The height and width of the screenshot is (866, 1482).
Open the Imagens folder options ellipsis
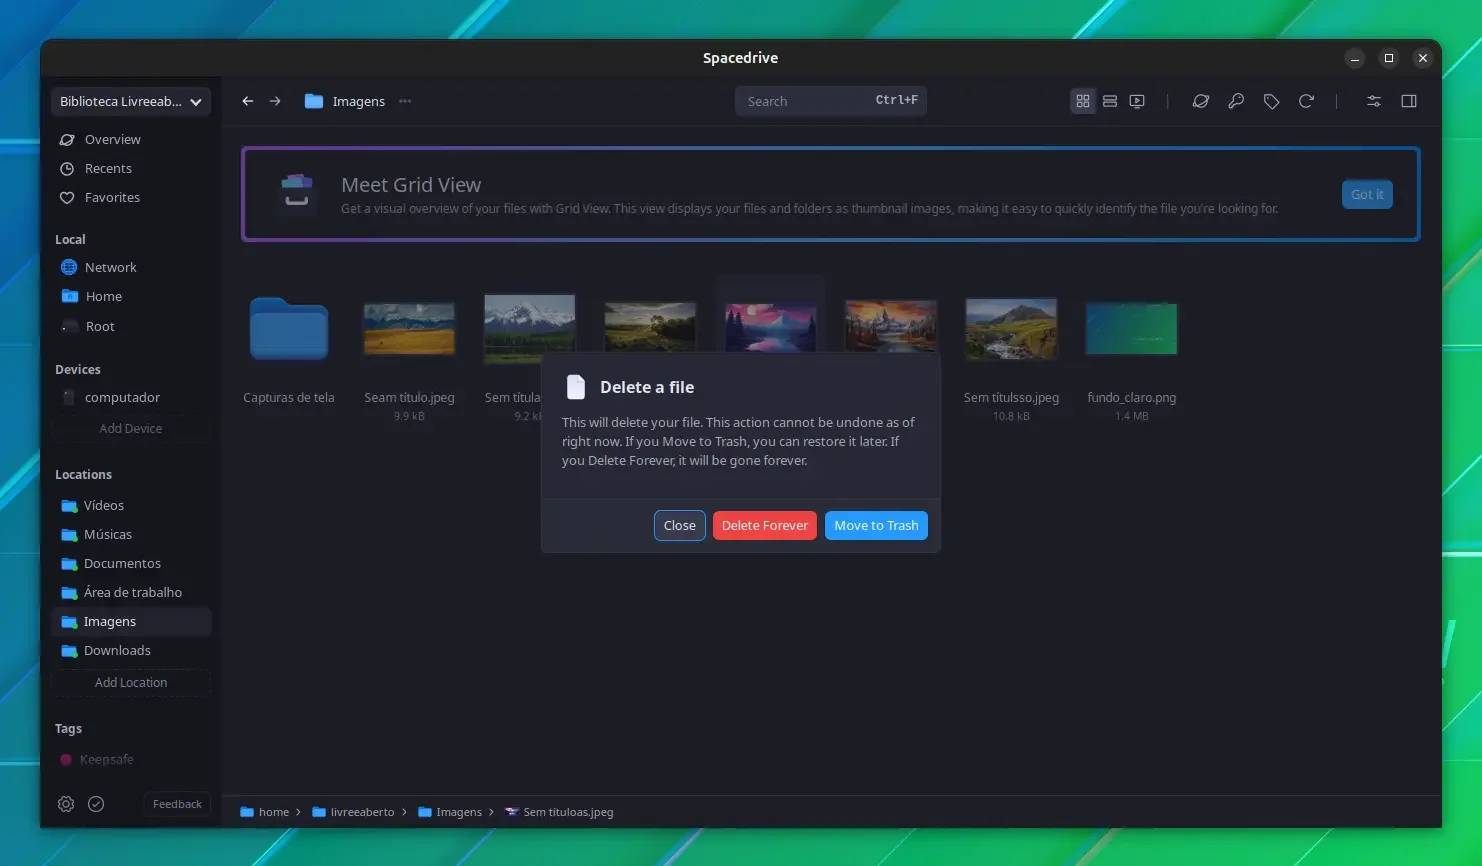(405, 101)
